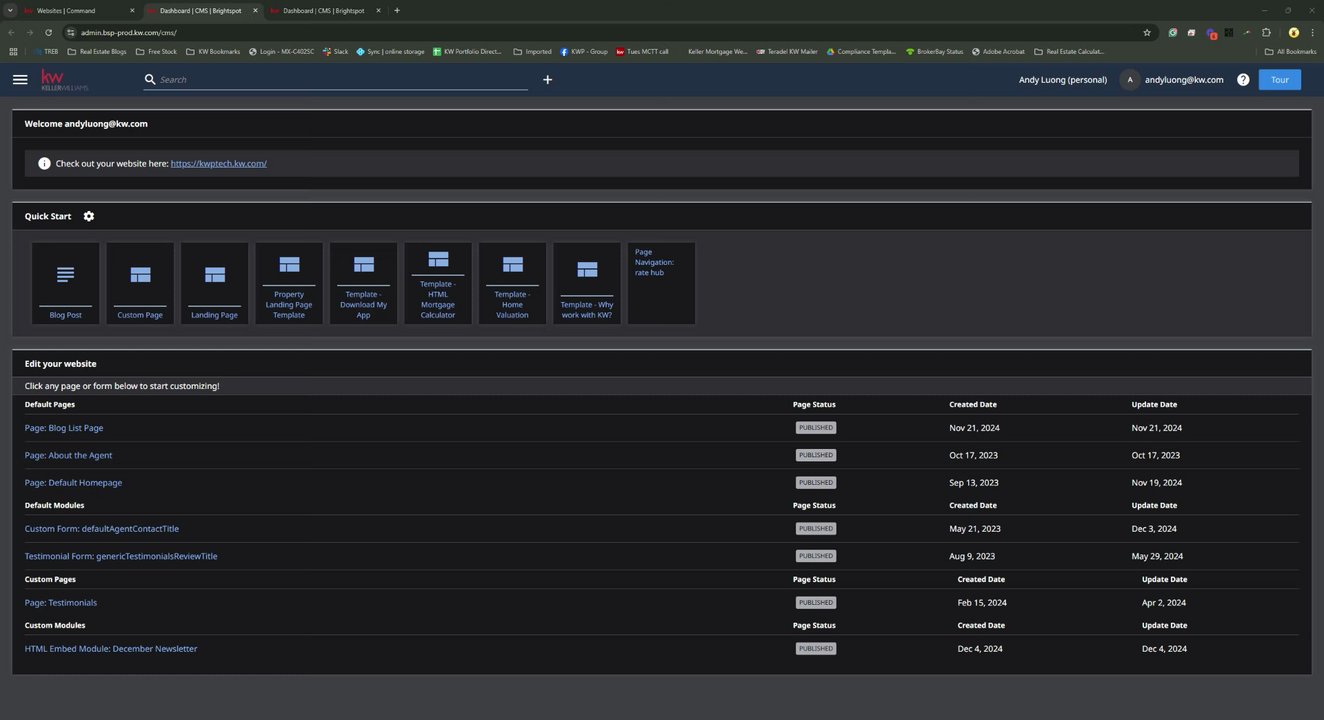The height and width of the screenshot is (720, 1324).
Task: Open the kwptech.kw.com website link
Action: pyautogui.click(x=218, y=163)
